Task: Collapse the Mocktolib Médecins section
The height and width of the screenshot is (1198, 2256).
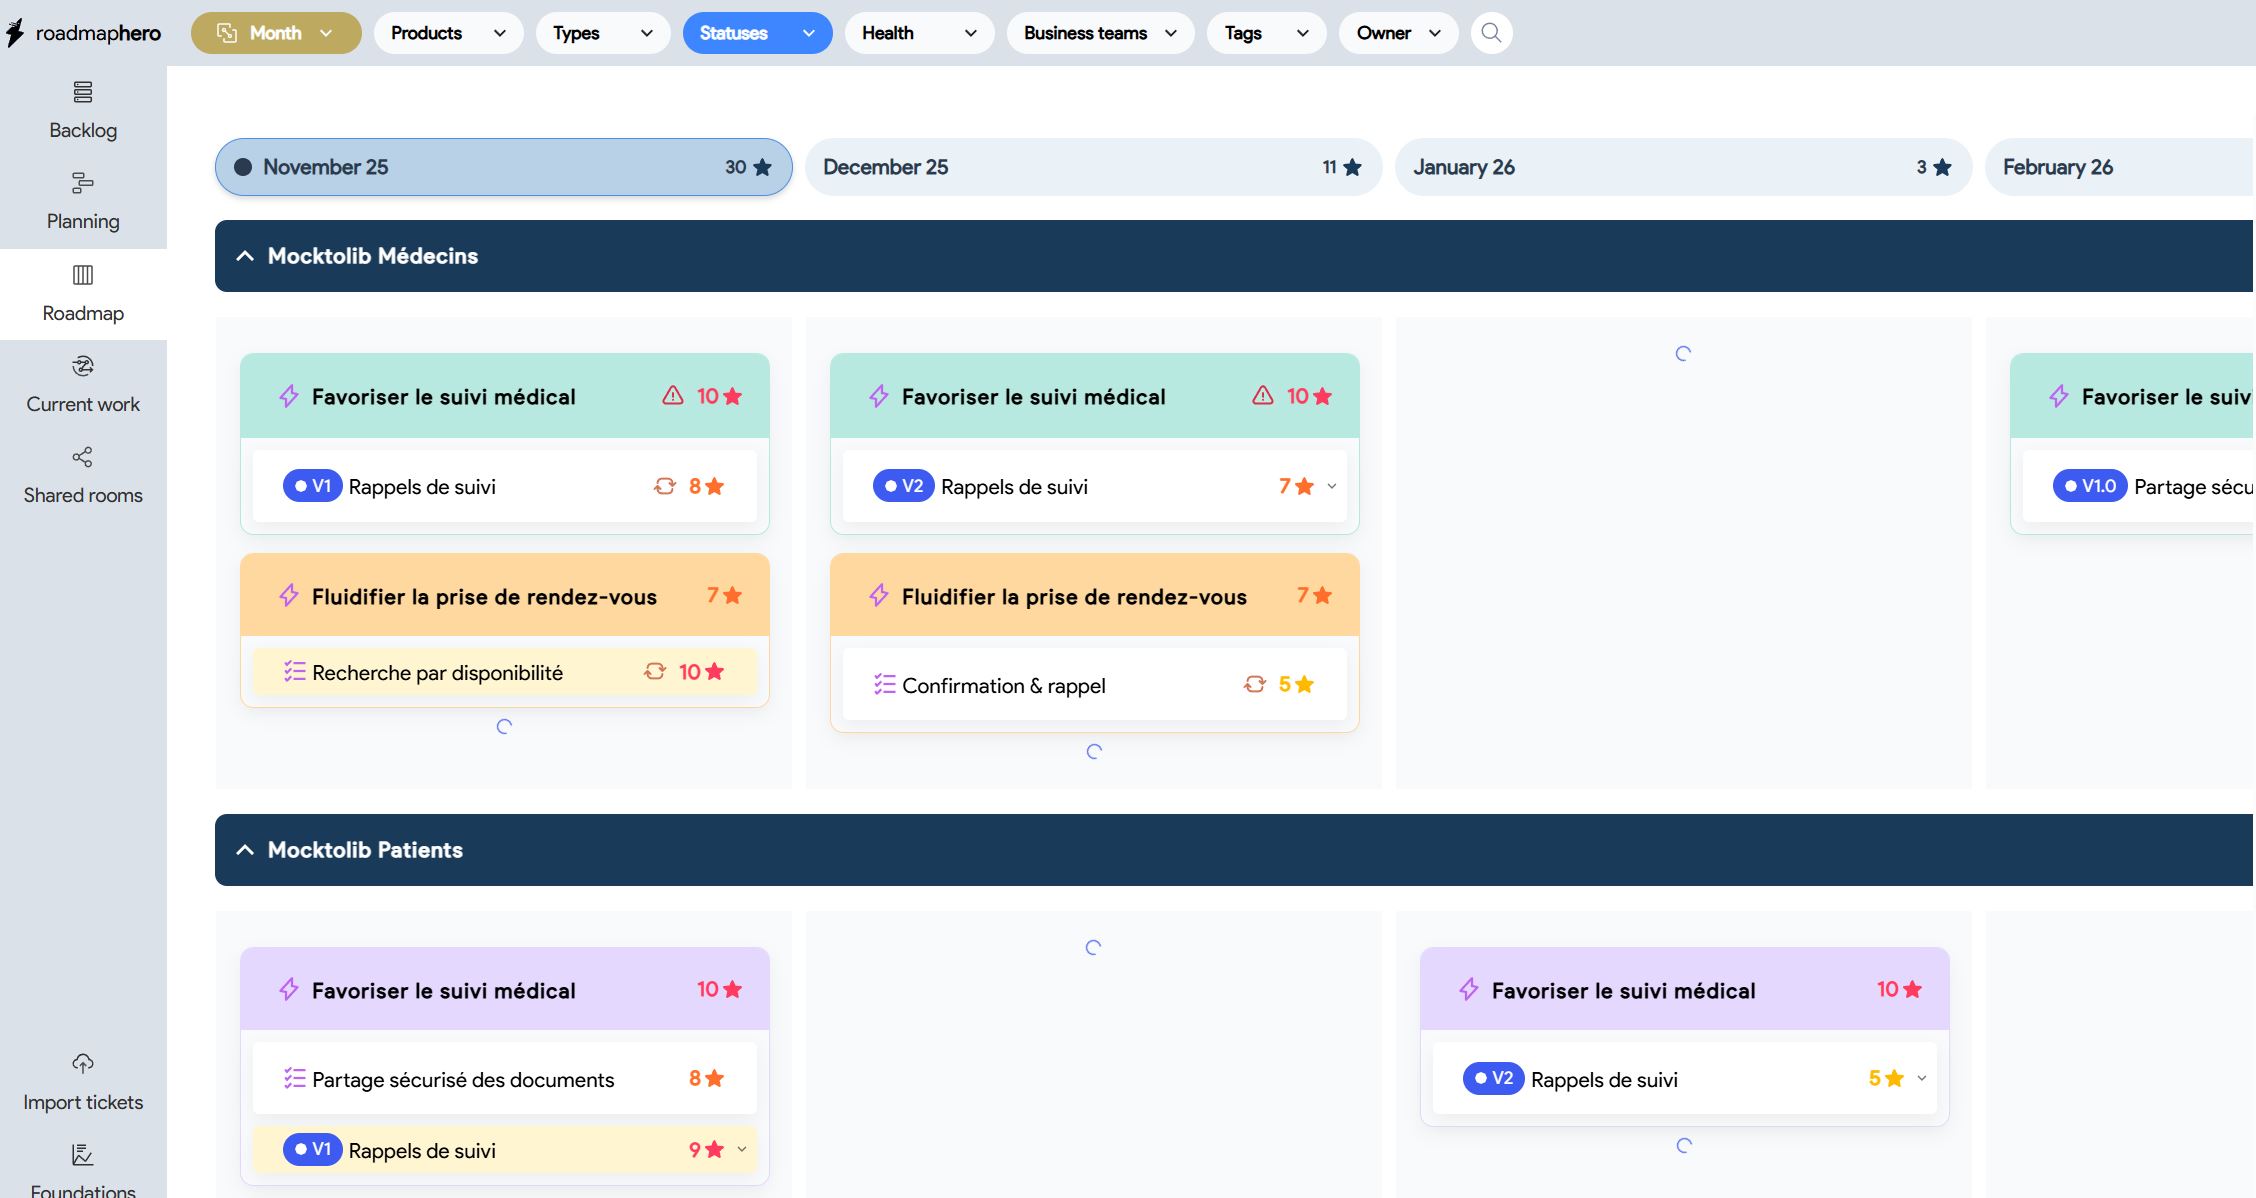Action: (x=245, y=257)
